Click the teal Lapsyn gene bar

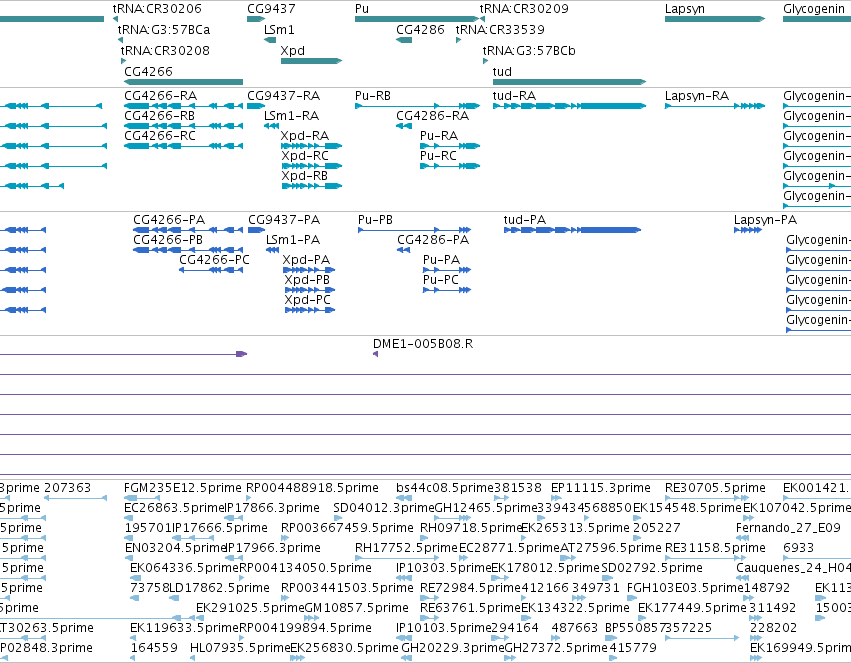click(715, 19)
